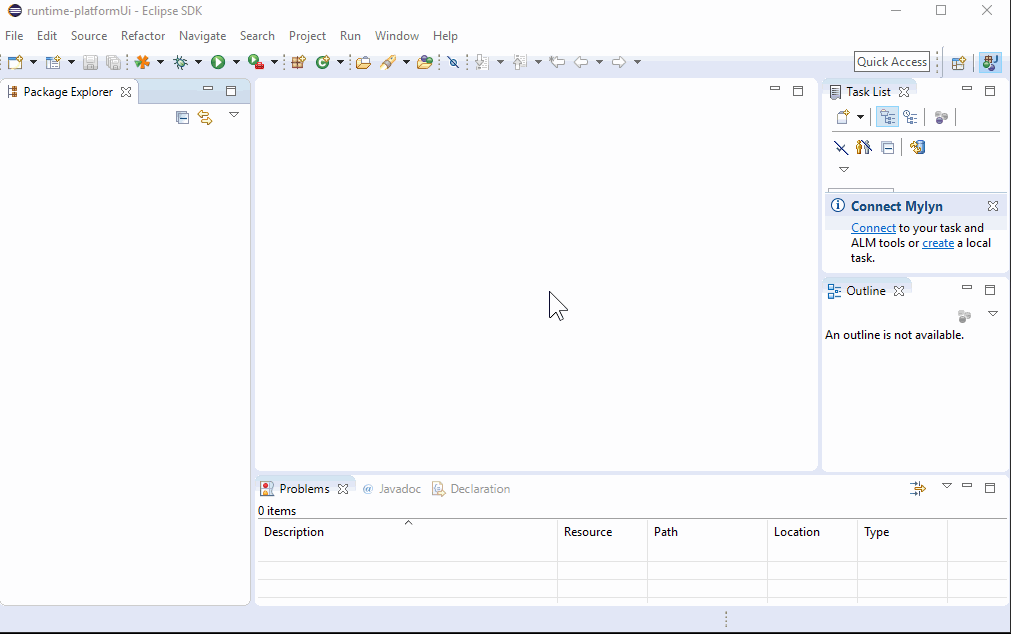The image size is (1011, 634).
Task: Toggle Link with Editor in Package Explorer
Action: tap(205, 117)
